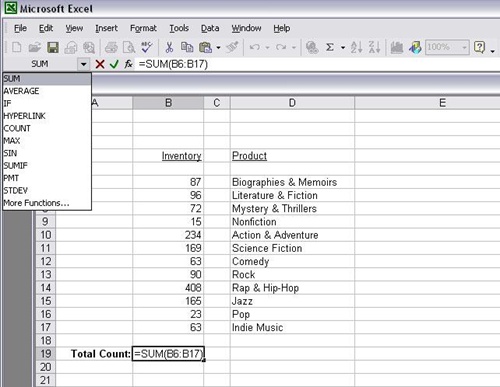500x387 pixels.
Task: Select column D header
Action: coord(292,103)
